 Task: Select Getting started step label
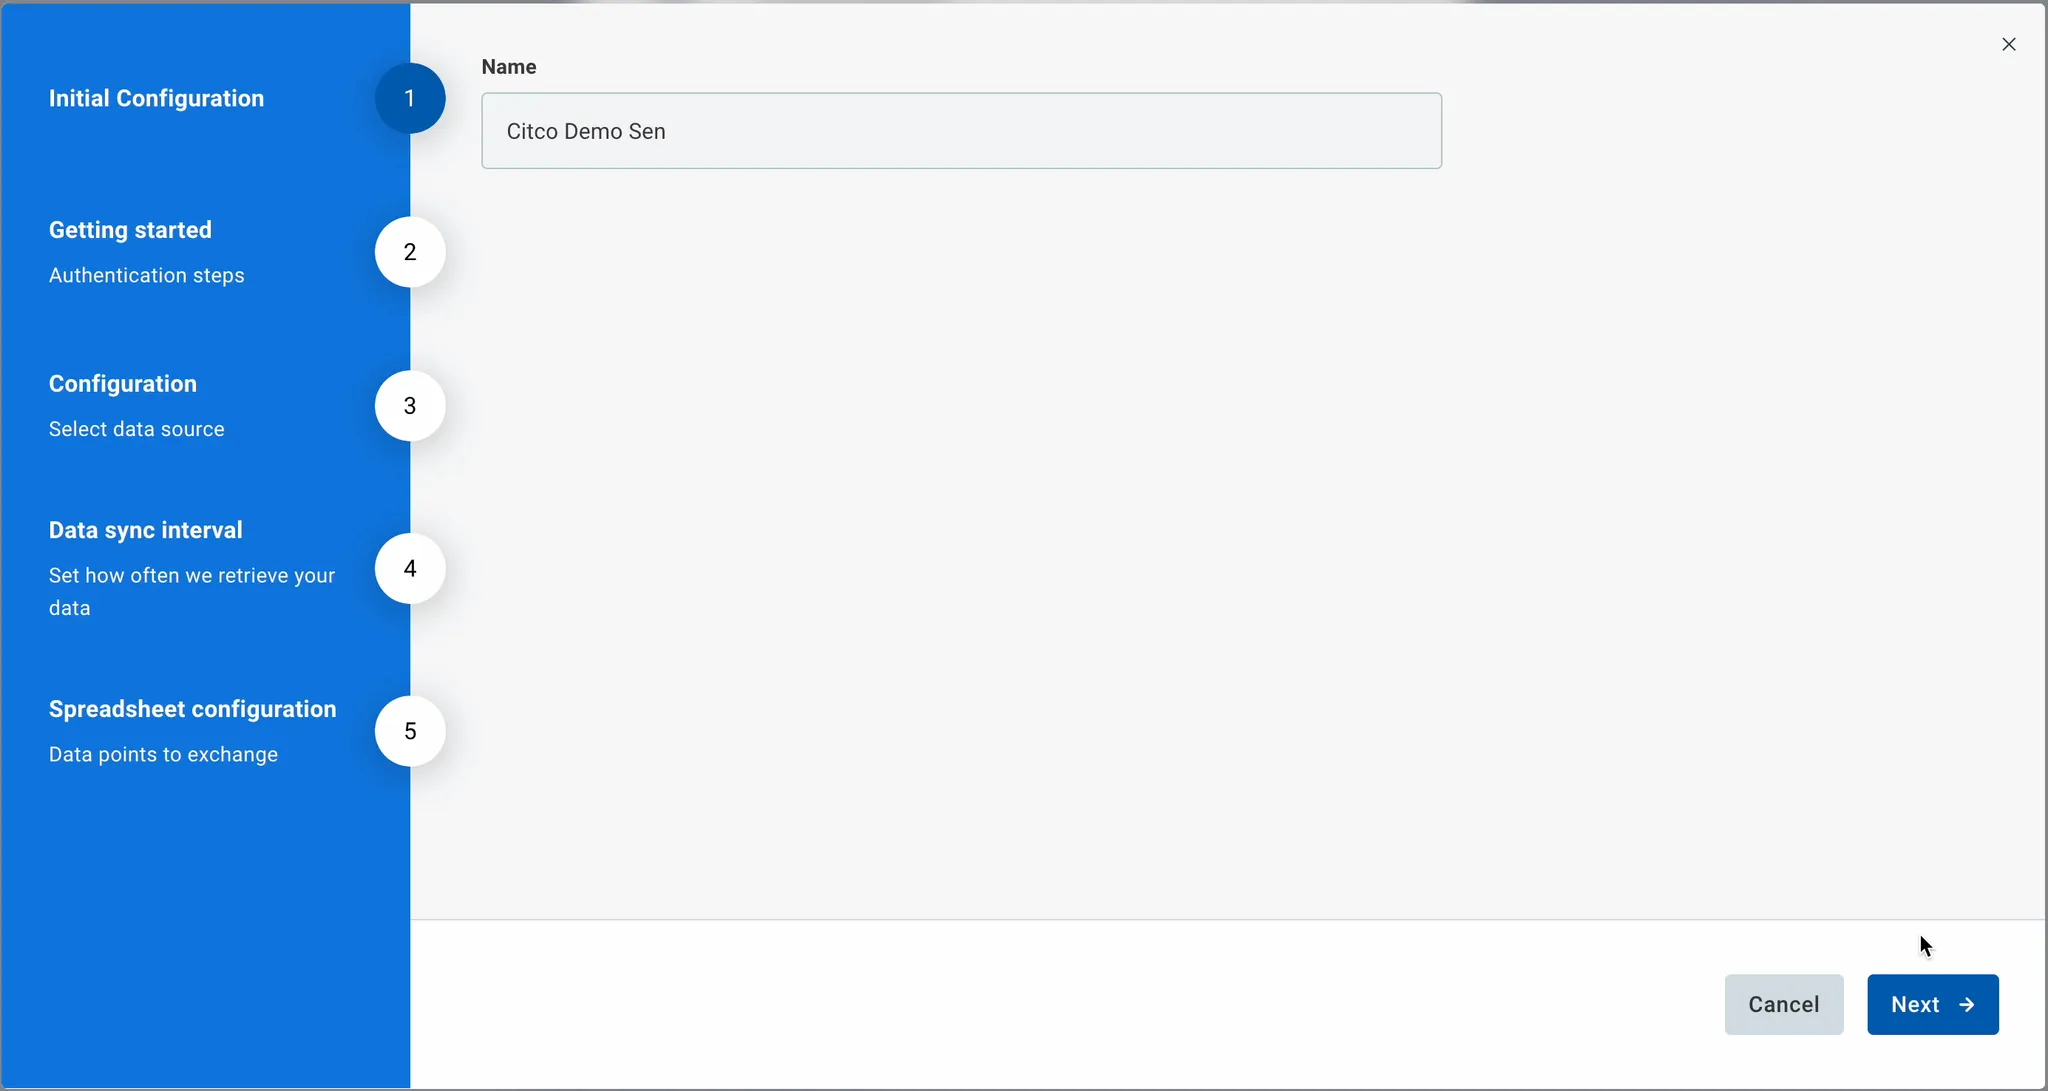click(130, 230)
